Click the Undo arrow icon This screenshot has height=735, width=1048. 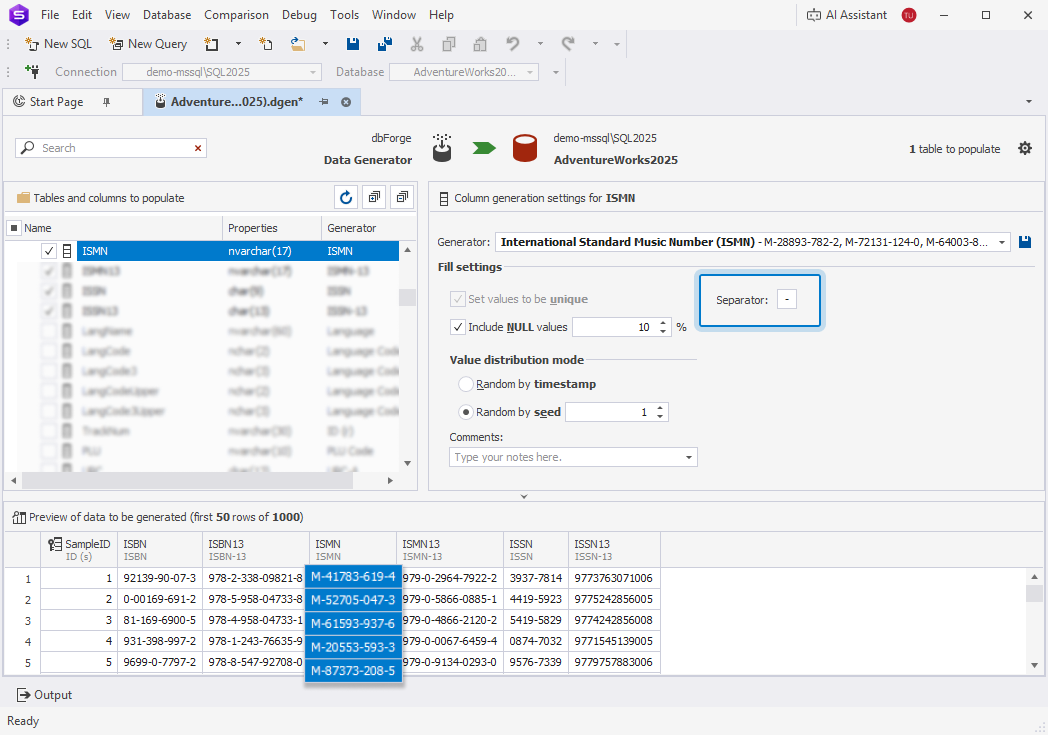pos(513,44)
